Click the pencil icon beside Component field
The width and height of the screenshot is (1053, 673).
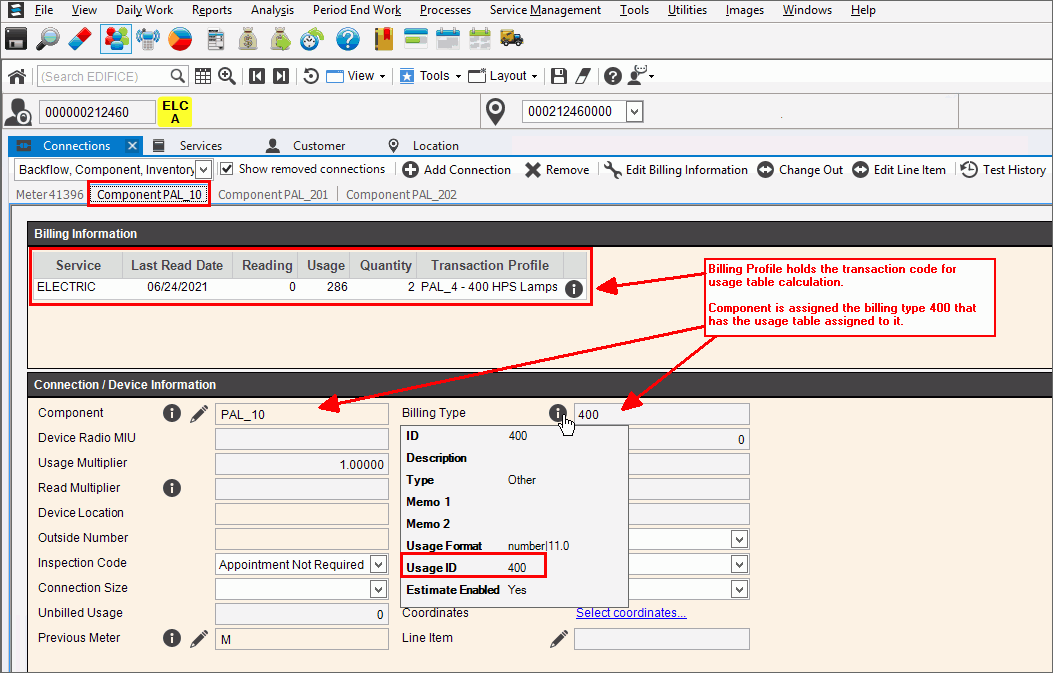click(x=199, y=413)
